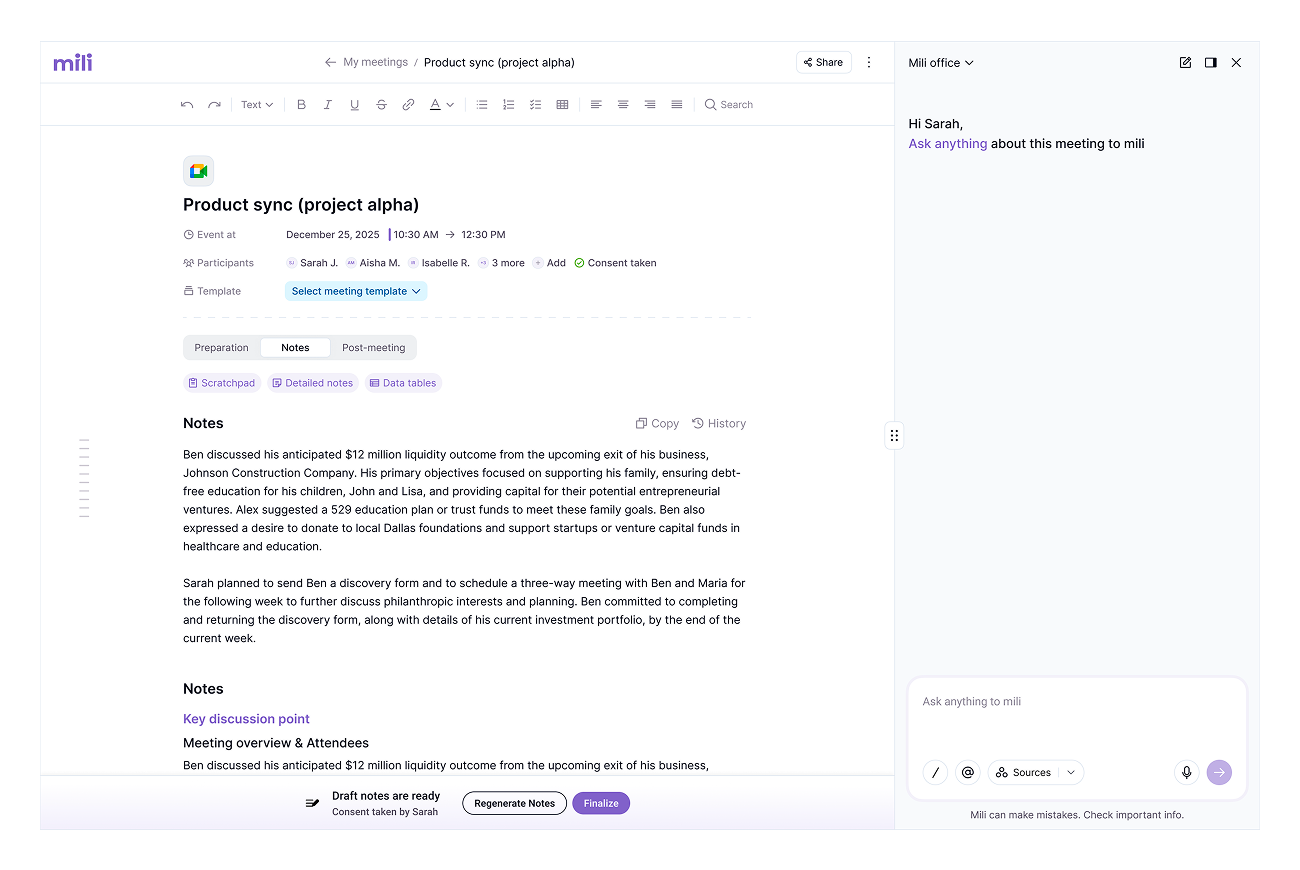Click the draft notes pencil icon
Viewport: 1300px width, 870px height.
coord(312,803)
